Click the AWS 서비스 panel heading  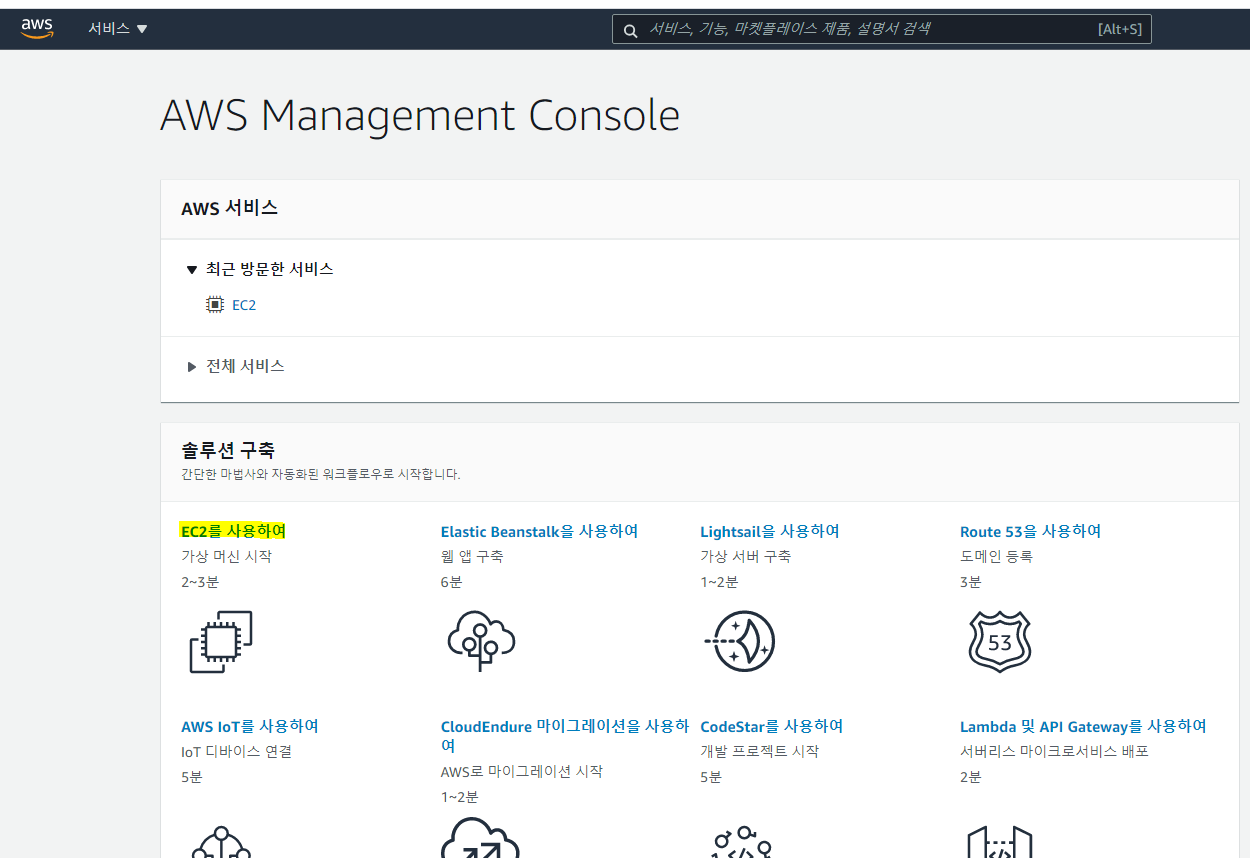point(230,208)
